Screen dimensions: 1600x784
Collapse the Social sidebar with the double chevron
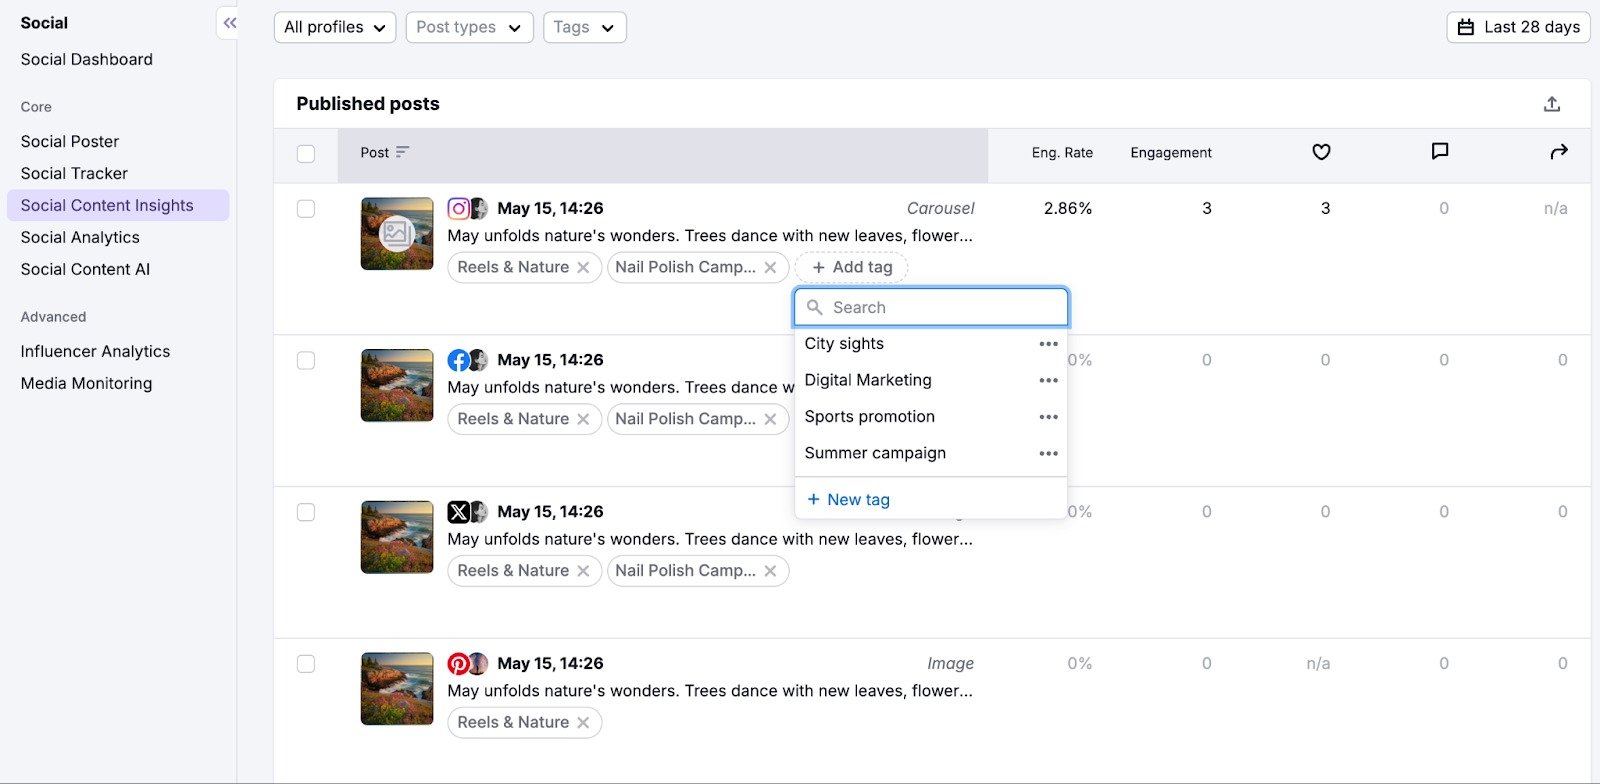[x=229, y=23]
